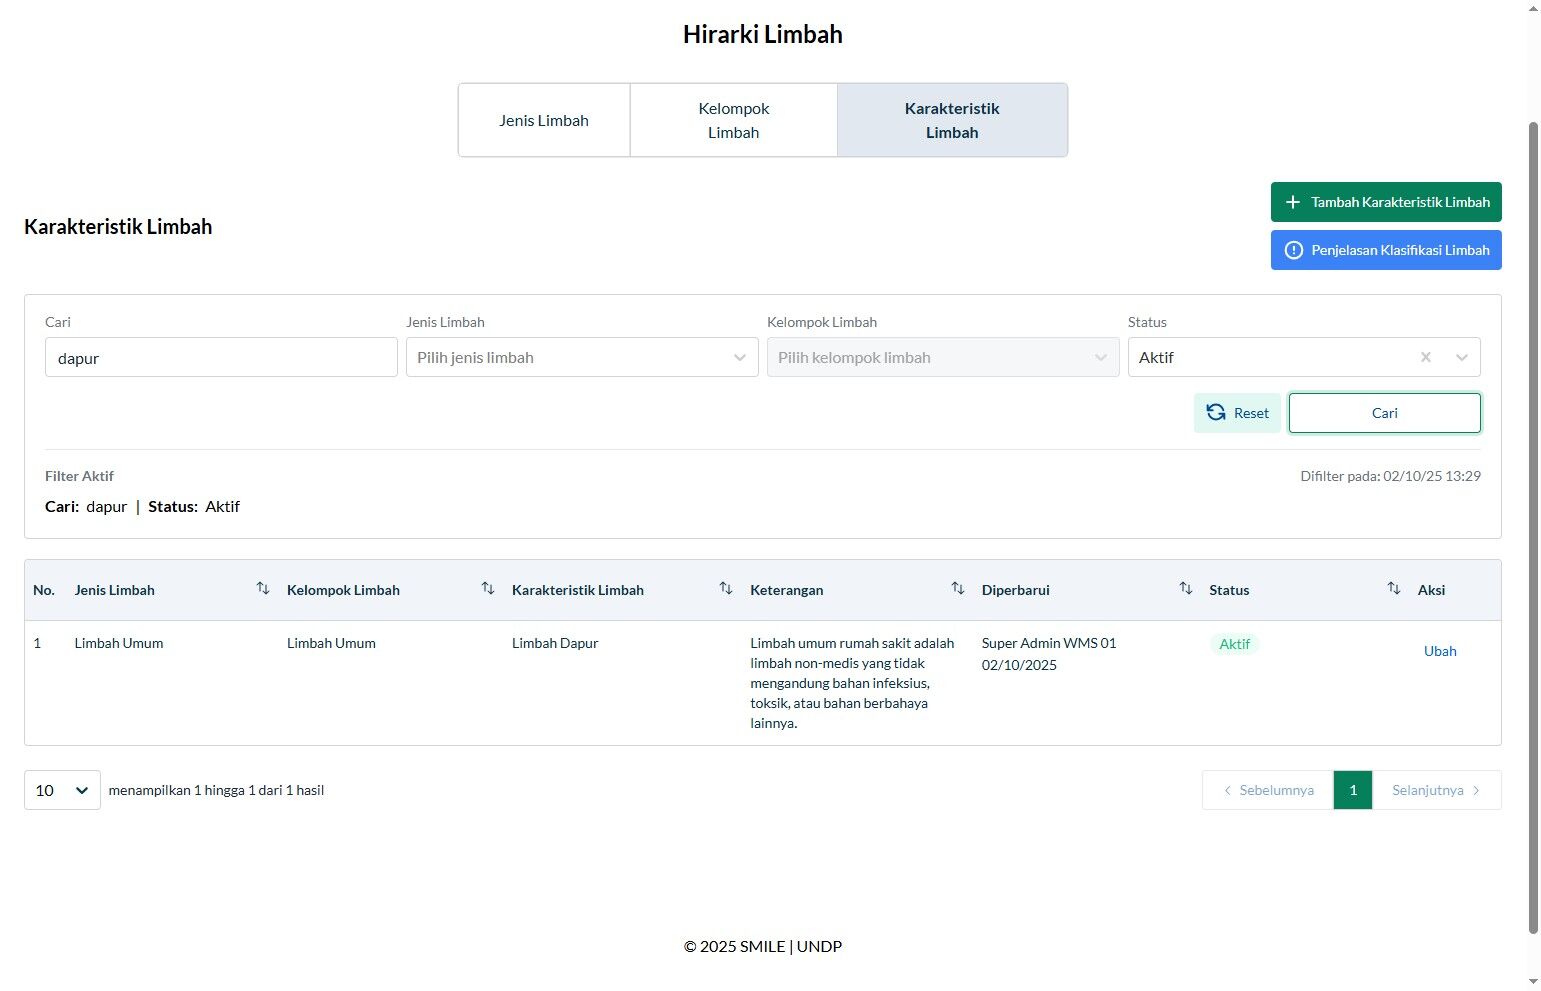Sort by Kelompok Limbah column arrows
The height and width of the screenshot is (991, 1541).
tap(488, 588)
